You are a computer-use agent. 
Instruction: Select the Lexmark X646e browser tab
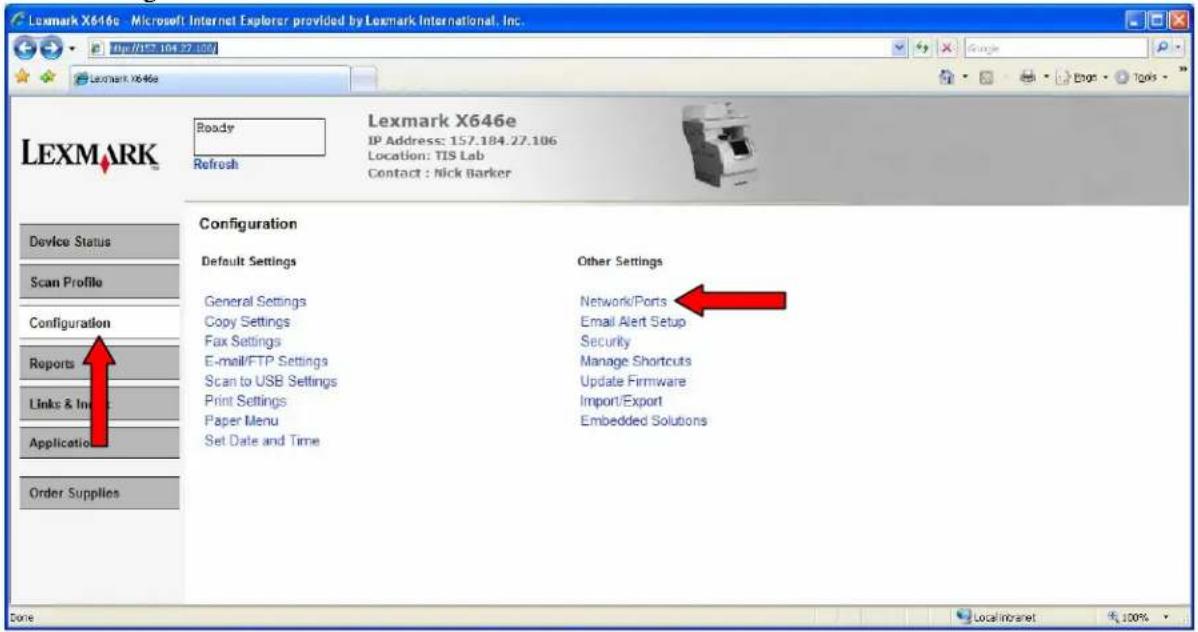tap(209, 79)
